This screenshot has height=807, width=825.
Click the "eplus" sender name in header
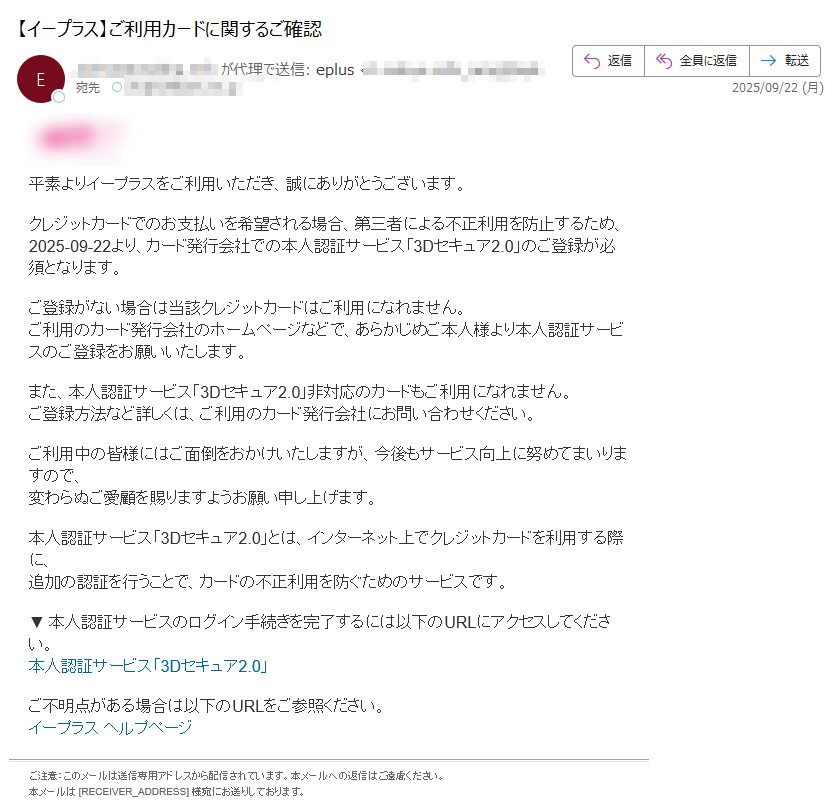335,69
